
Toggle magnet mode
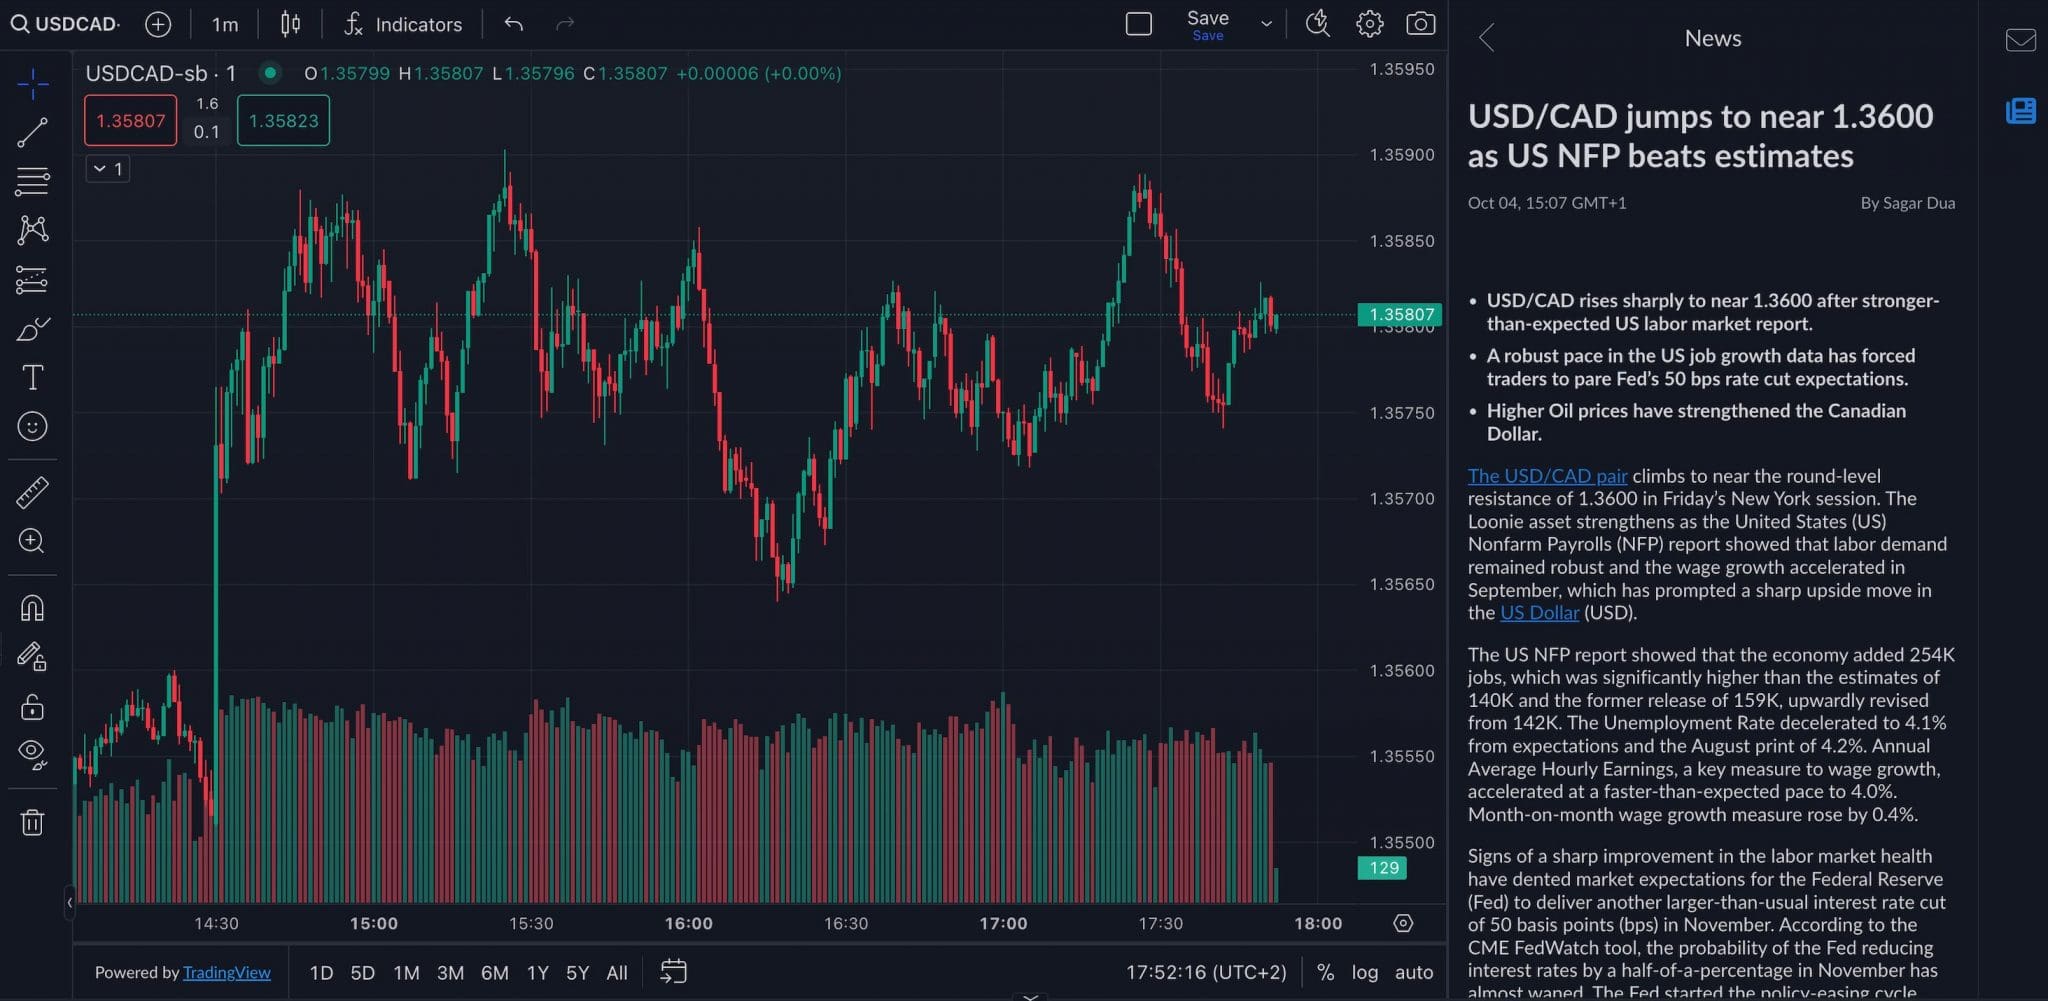click(x=33, y=608)
